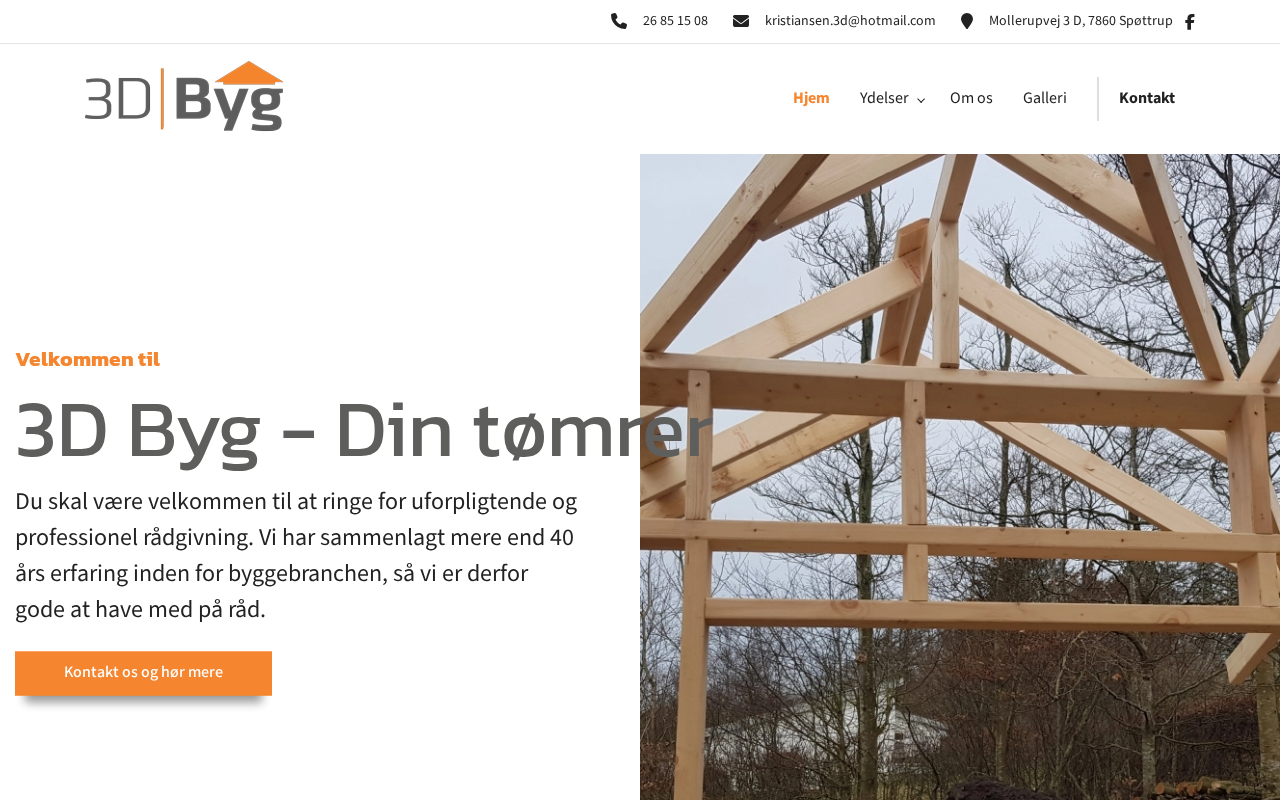Click the map pin location icon
This screenshot has width=1280, height=800.
point(967,21)
